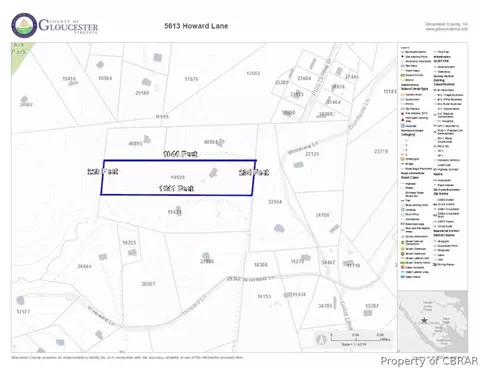Click the County of Gloucester seal logo

coord(24,26)
